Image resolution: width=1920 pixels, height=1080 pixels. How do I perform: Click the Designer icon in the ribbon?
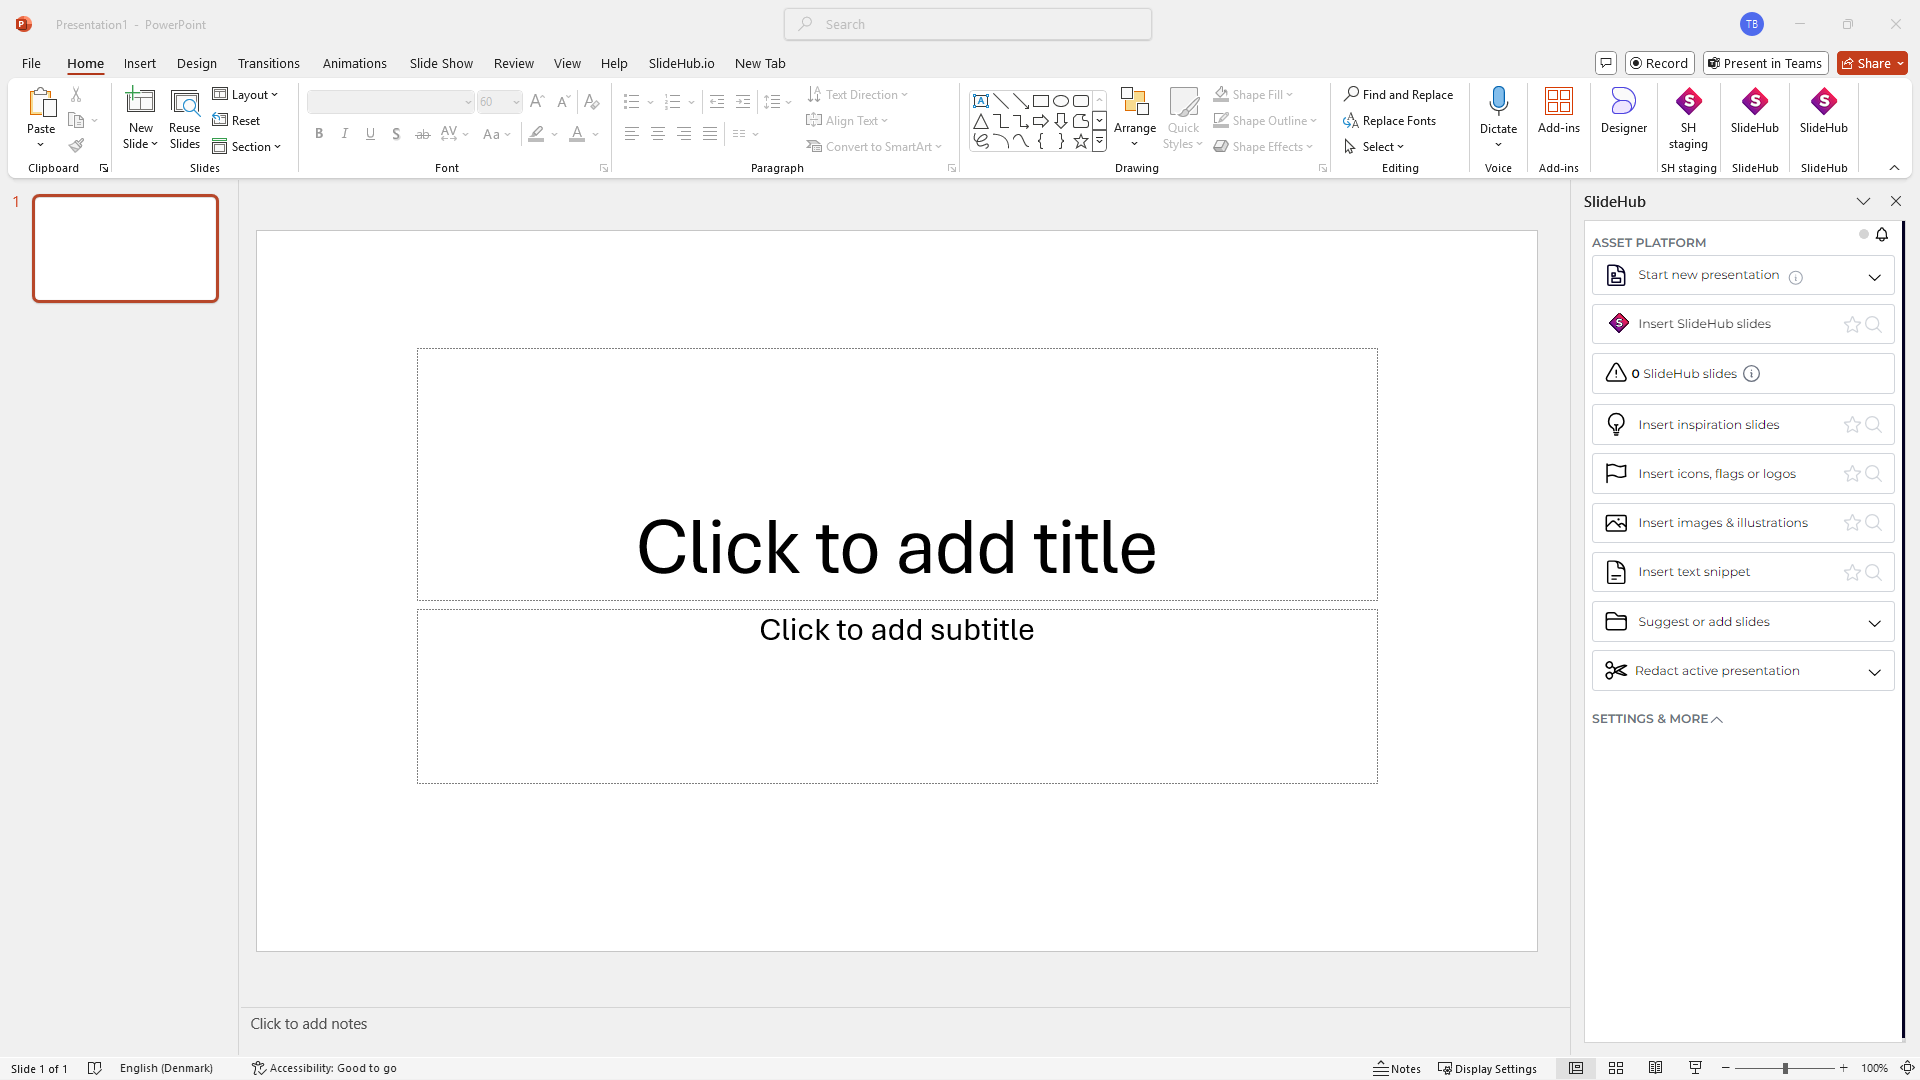tap(1623, 110)
